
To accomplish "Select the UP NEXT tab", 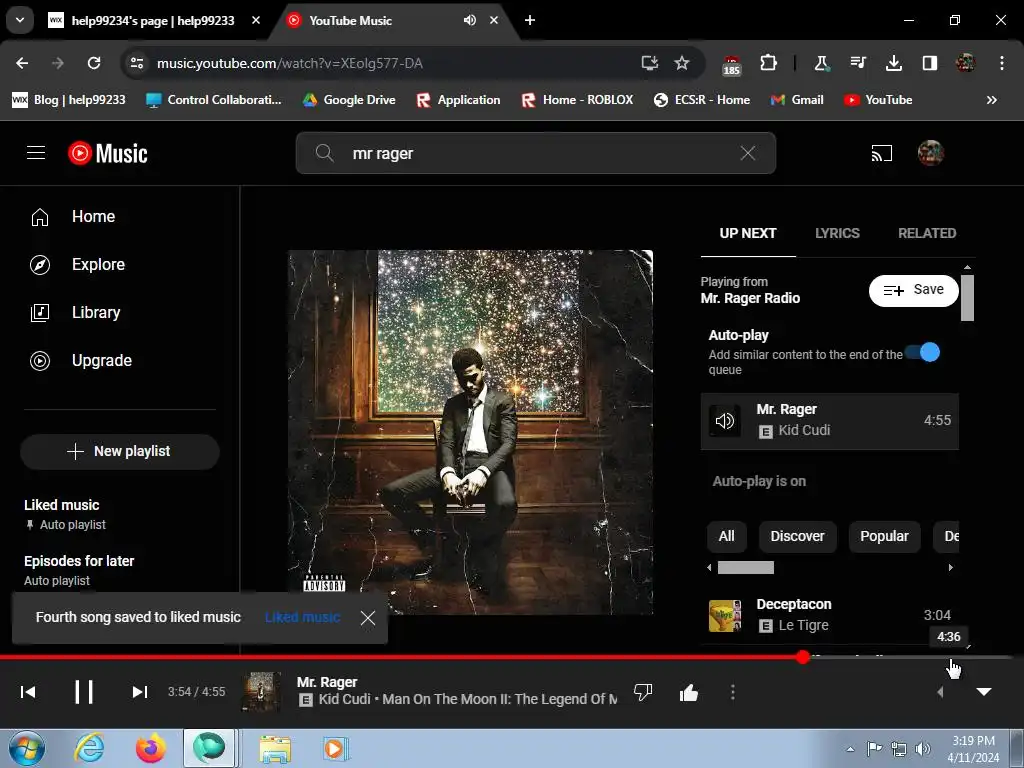I will click(x=748, y=233).
